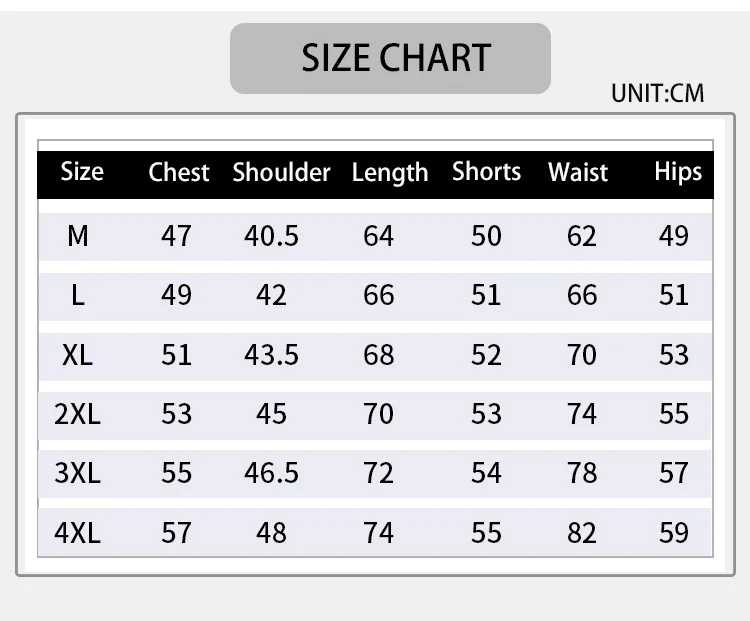Click the XL size row label
750x621 pixels.
pyautogui.click(x=78, y=355)
